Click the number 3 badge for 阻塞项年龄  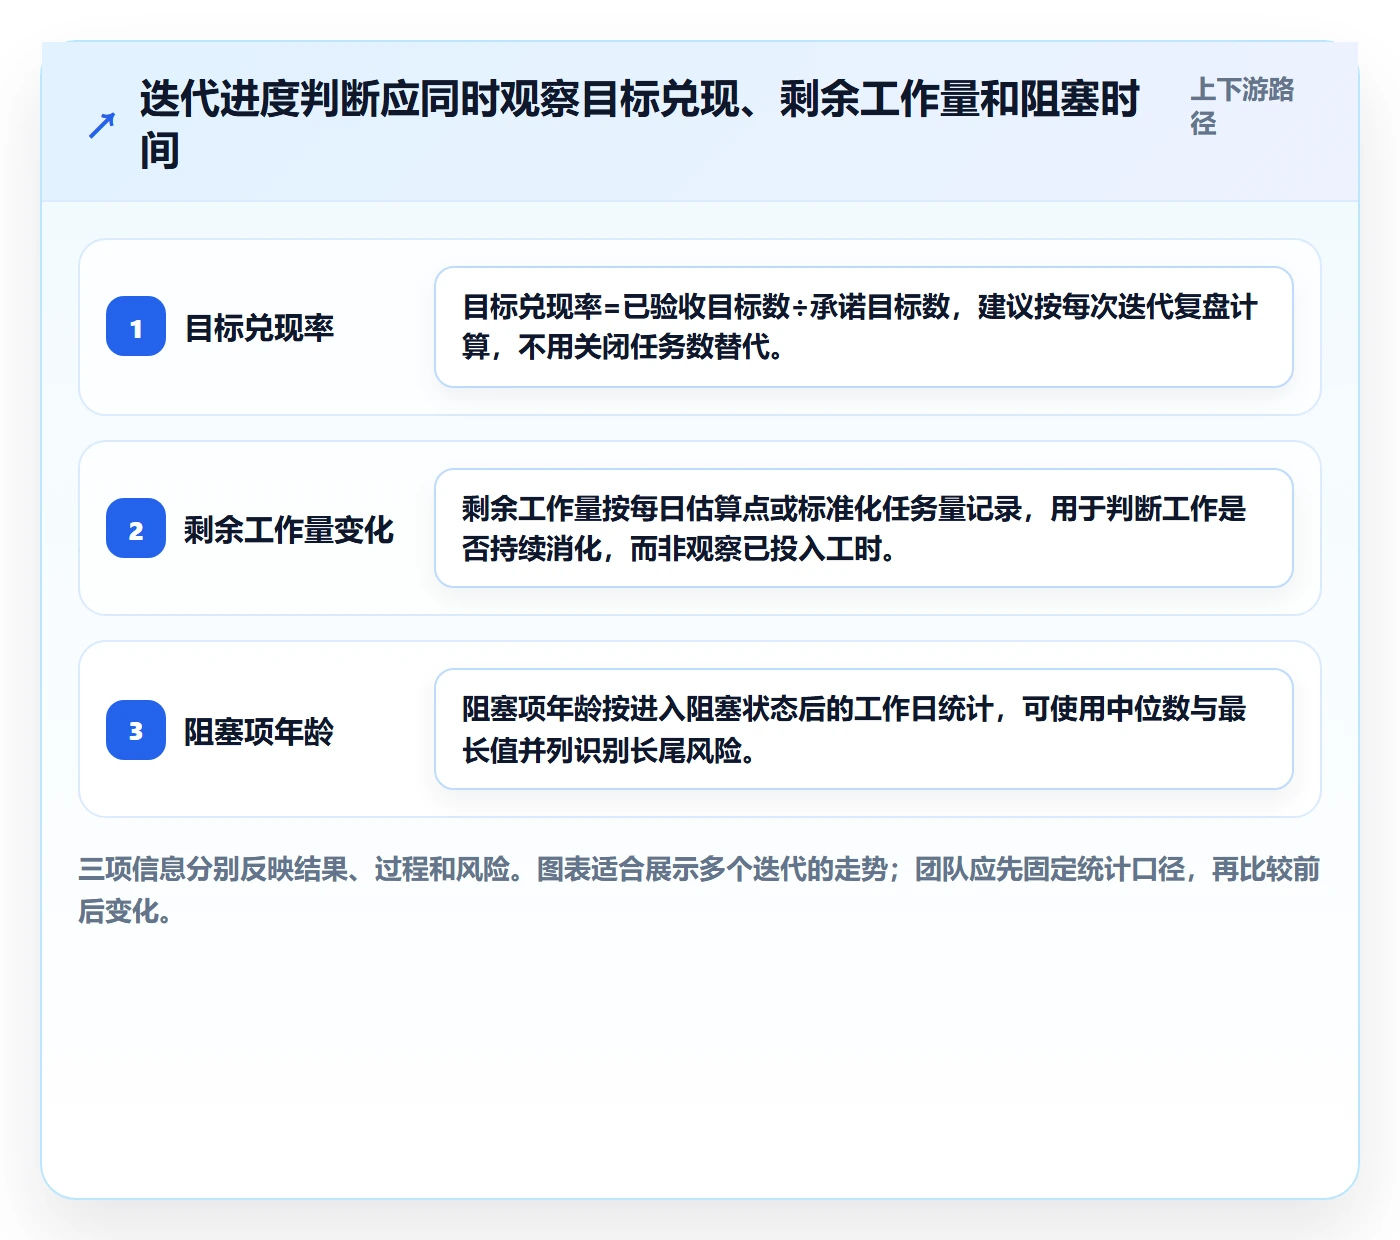click(136, 730)
